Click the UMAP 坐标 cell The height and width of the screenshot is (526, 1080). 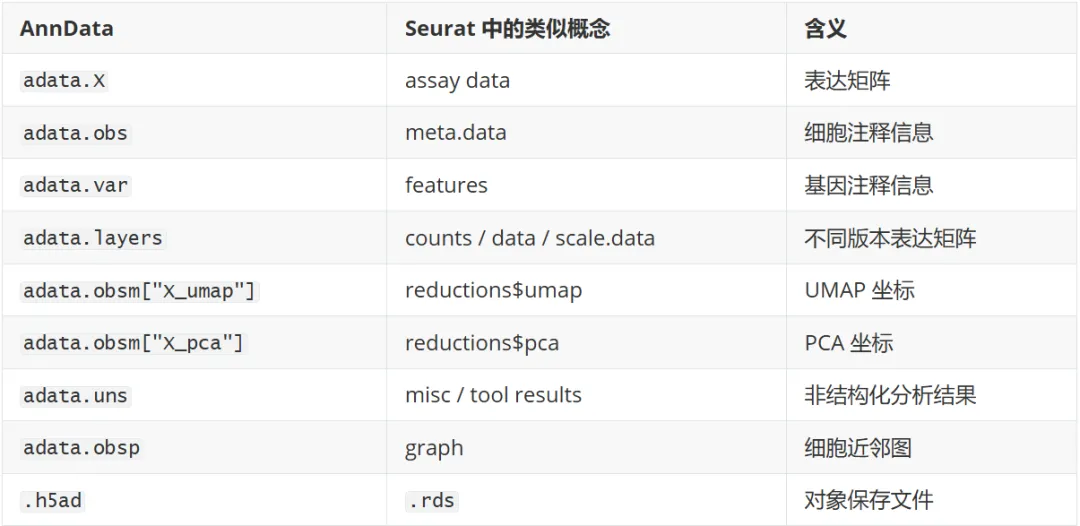coord(859,290)
